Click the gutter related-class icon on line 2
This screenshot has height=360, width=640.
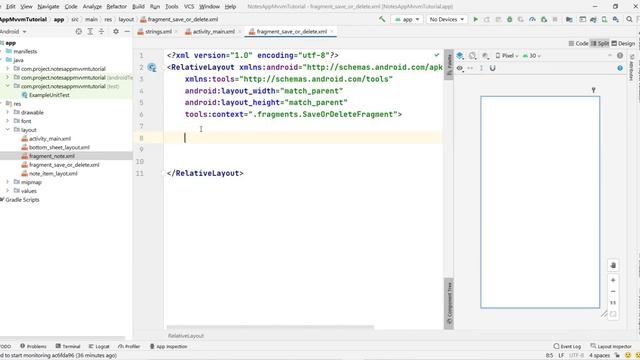click(x=152, y=67)
